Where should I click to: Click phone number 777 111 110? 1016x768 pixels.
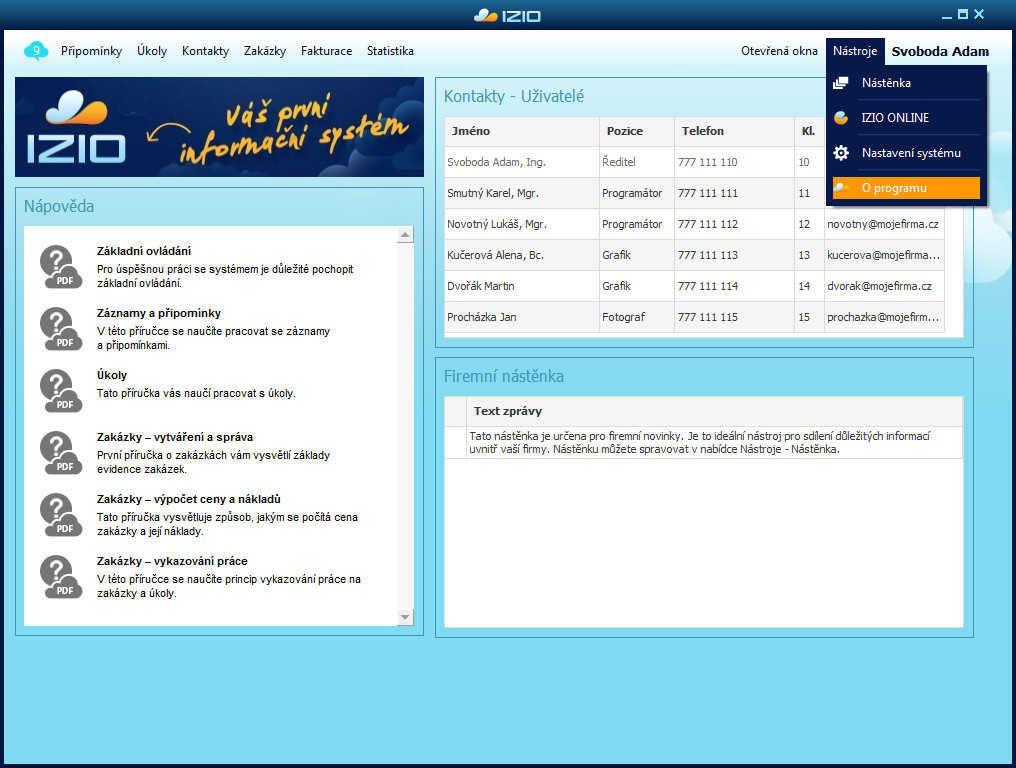[708, 162]
